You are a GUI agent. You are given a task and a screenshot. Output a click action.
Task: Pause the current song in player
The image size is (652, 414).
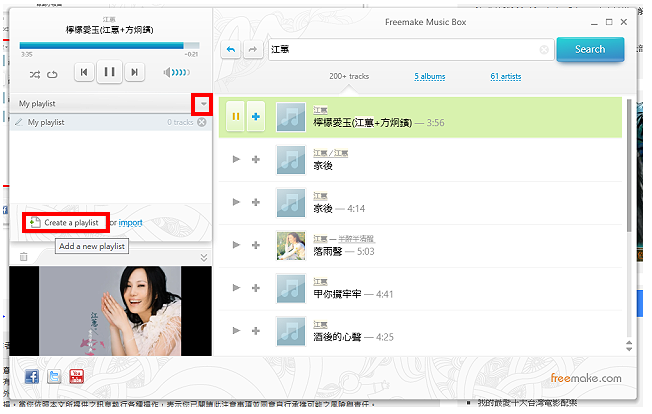click(109, 72)
